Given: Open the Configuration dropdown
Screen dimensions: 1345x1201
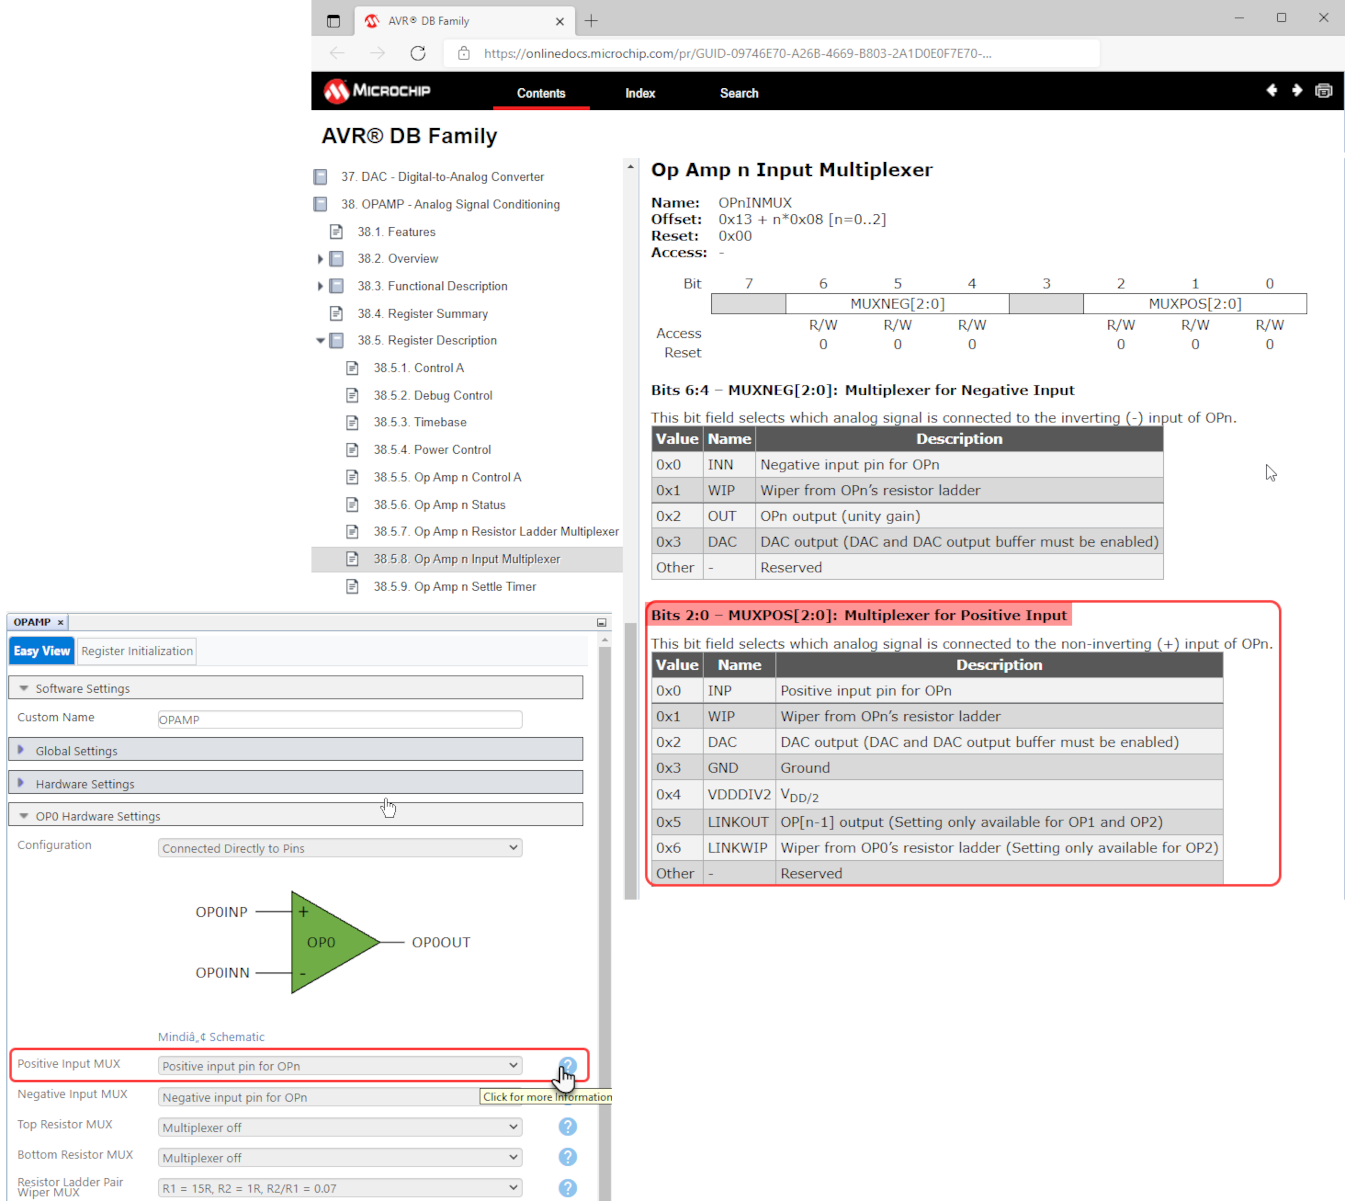Looking at the screenshot, I should point(340,848).
